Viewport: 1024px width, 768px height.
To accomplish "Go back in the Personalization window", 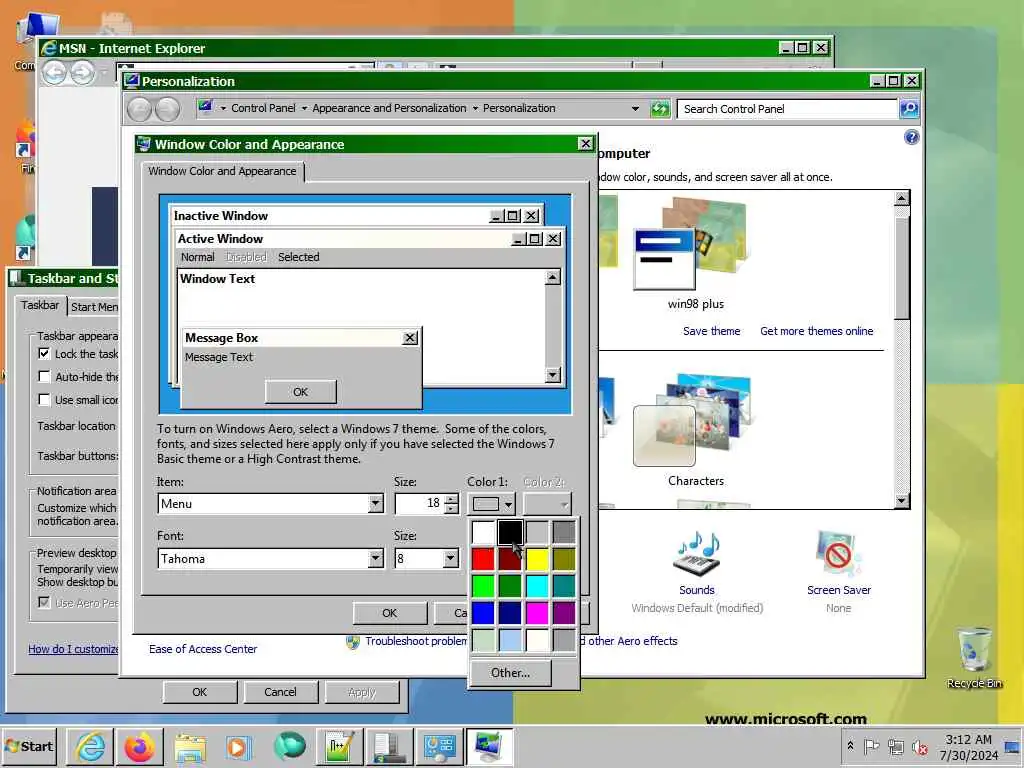I will pos(139,109).
